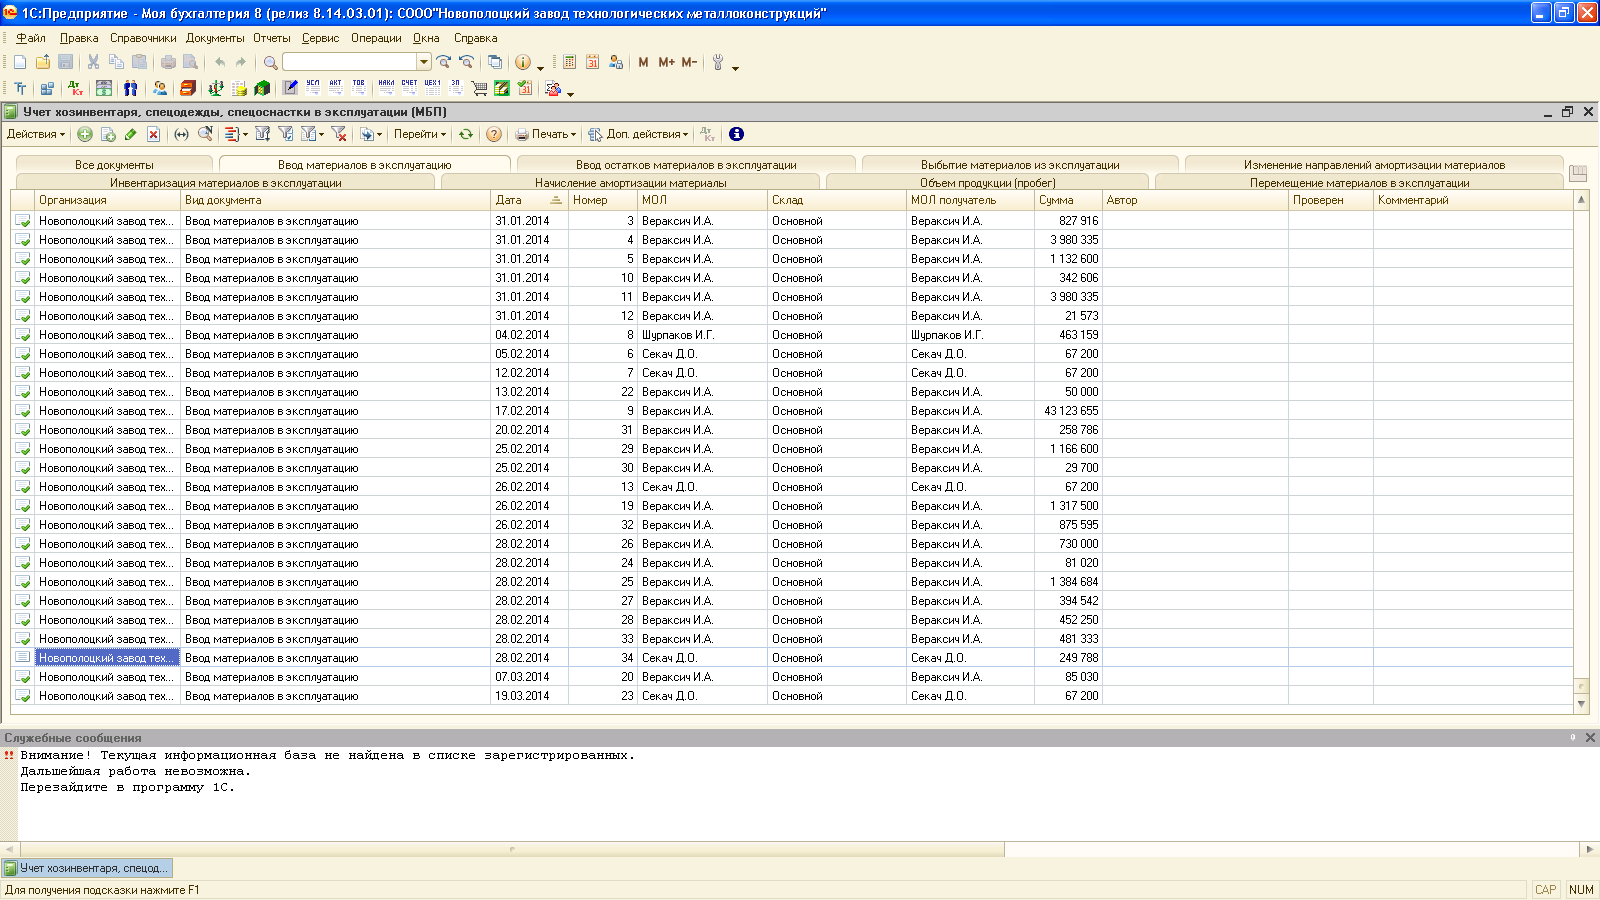
Task: Expand the list settings dropdown next to search icon
Action: (235, 134)
